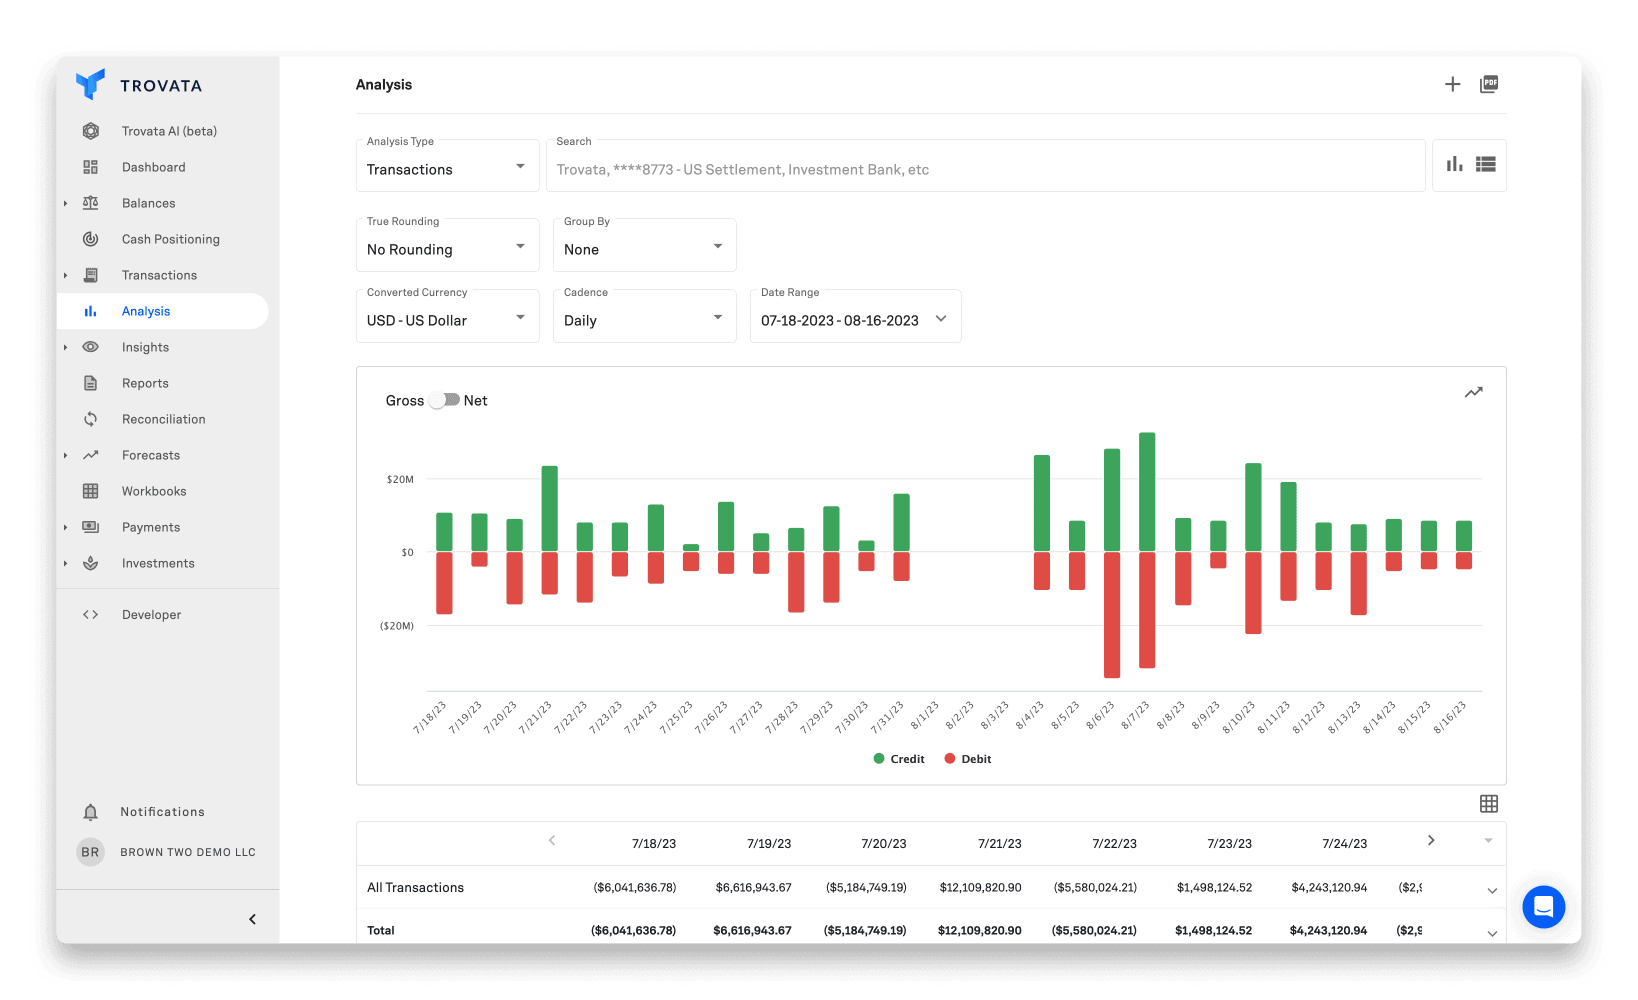Switch to table list view icon

coord(1486,164)
